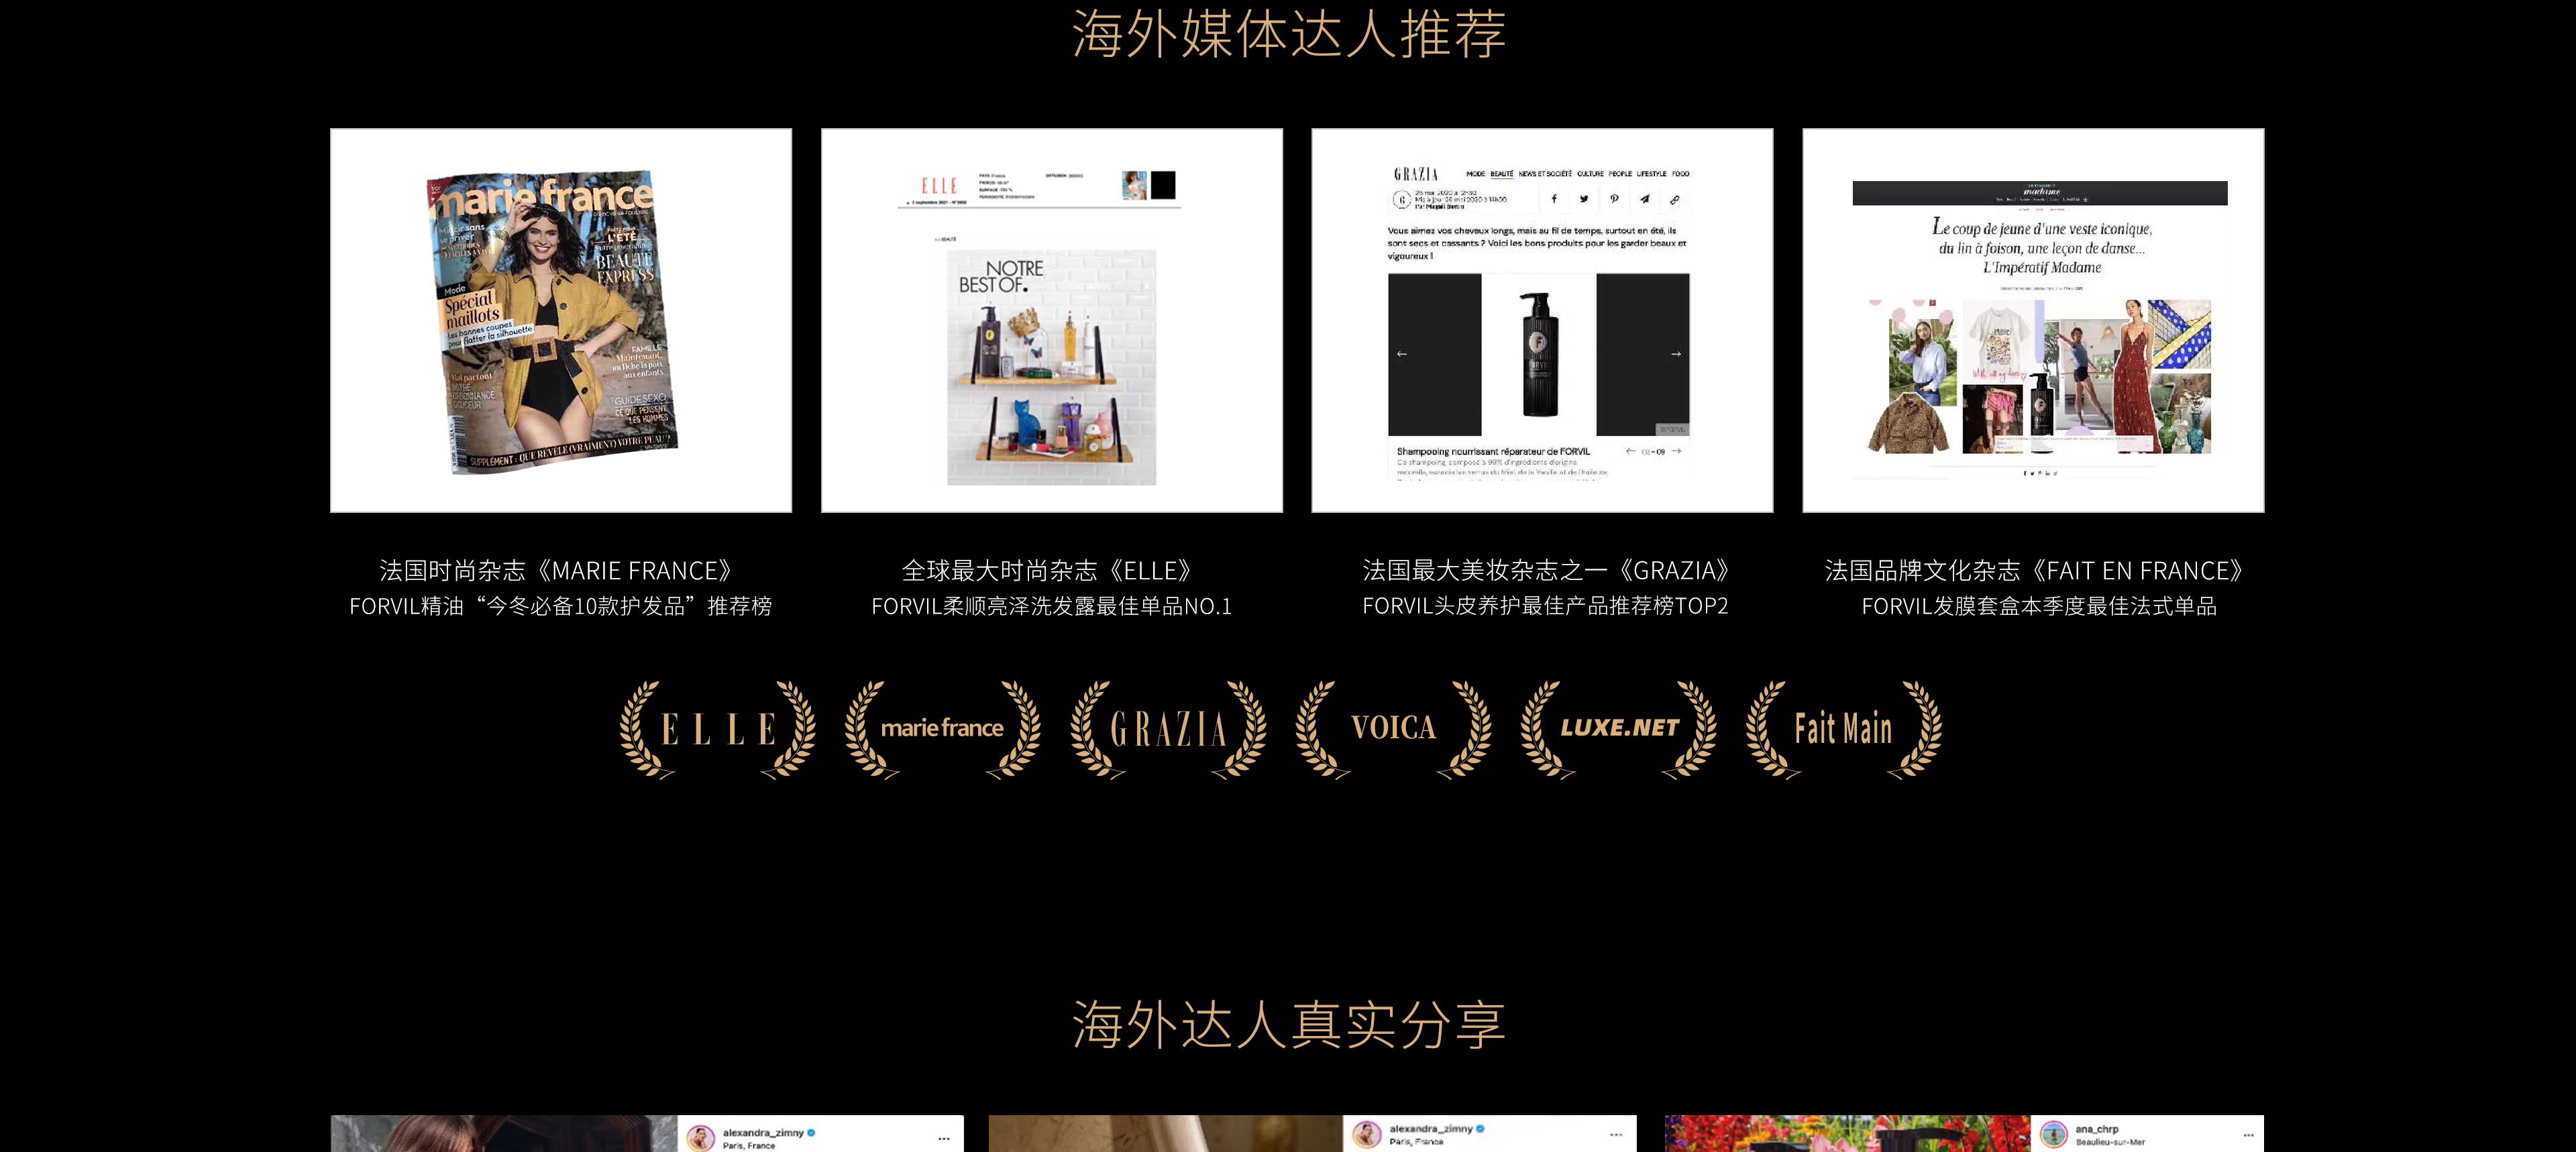Screen dimensions: 2576x1152
Task: Click the Fait Main laurel logo
Action: [1844, 729]
